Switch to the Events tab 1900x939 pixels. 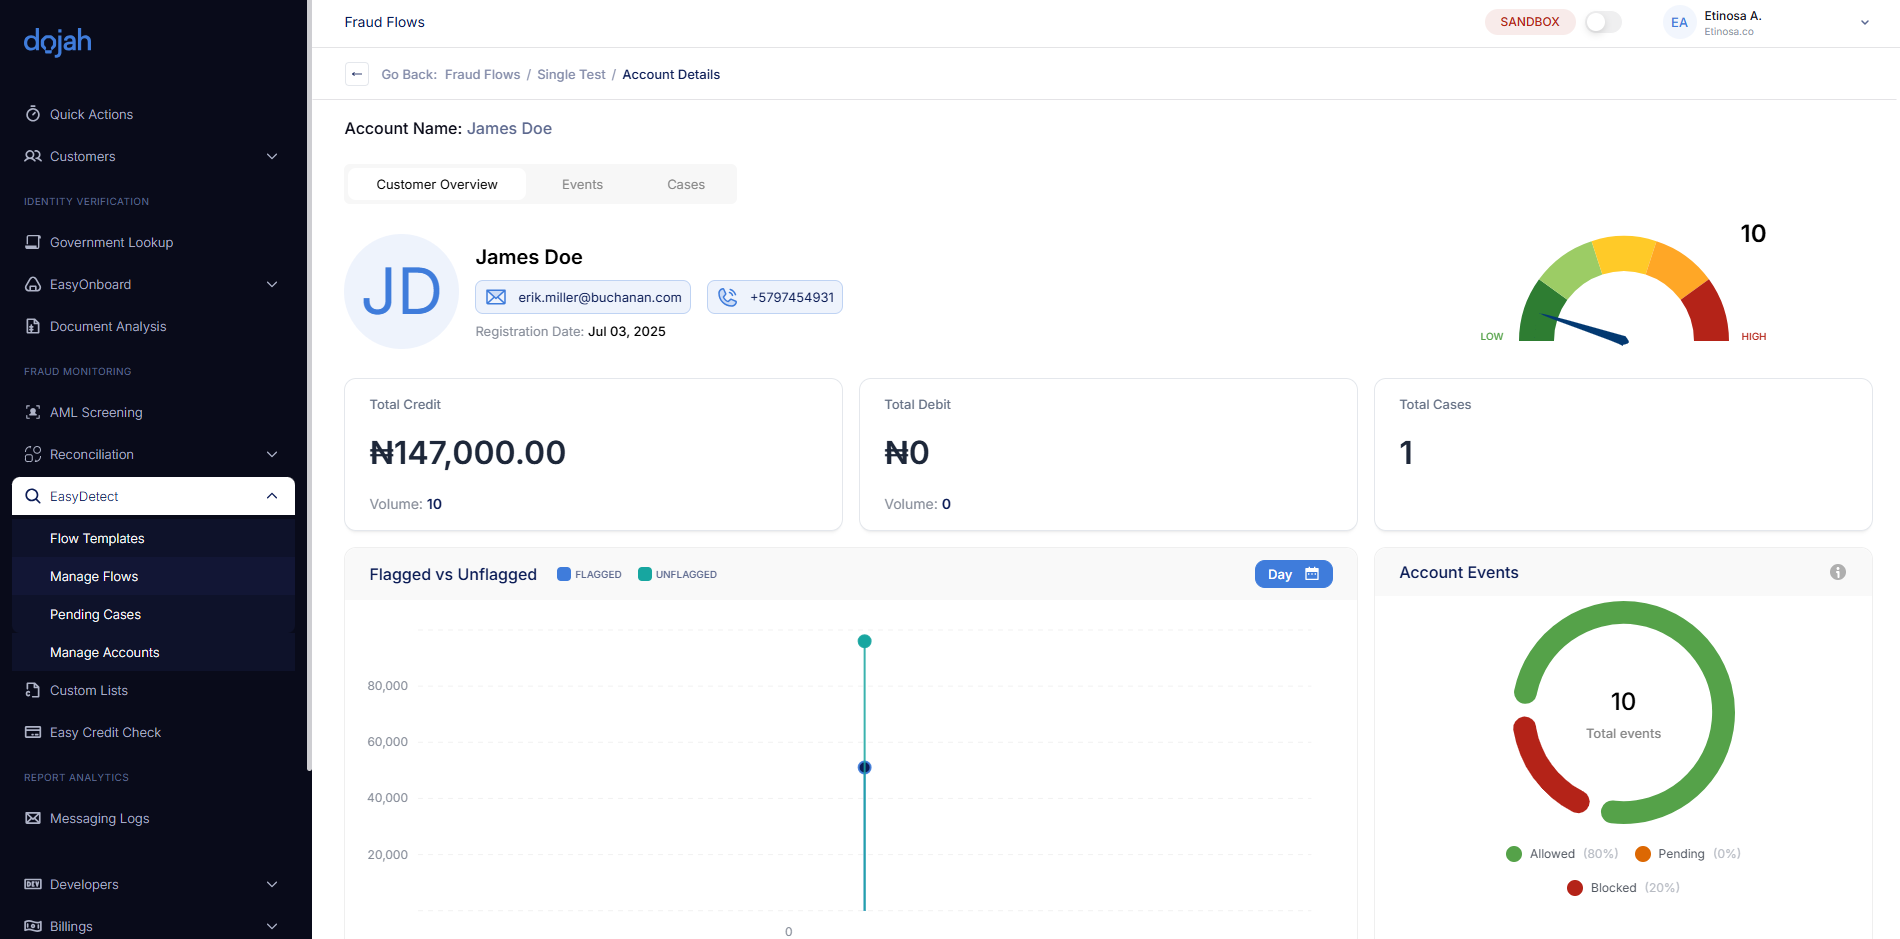pos(582,184)
